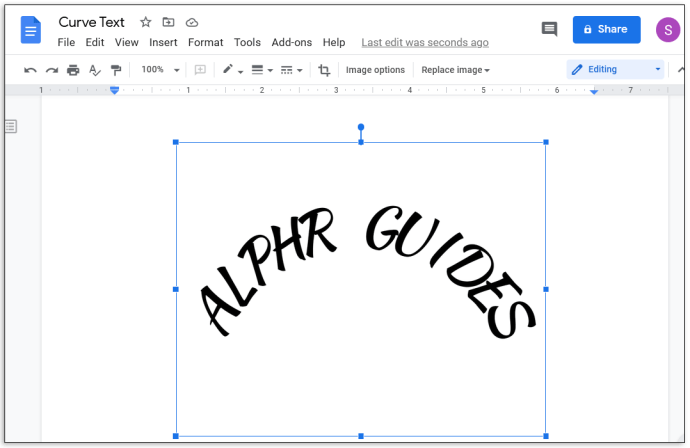Open the document outline sidebar icon
Viewport: 690px width, 448px height.
(11, 126)
